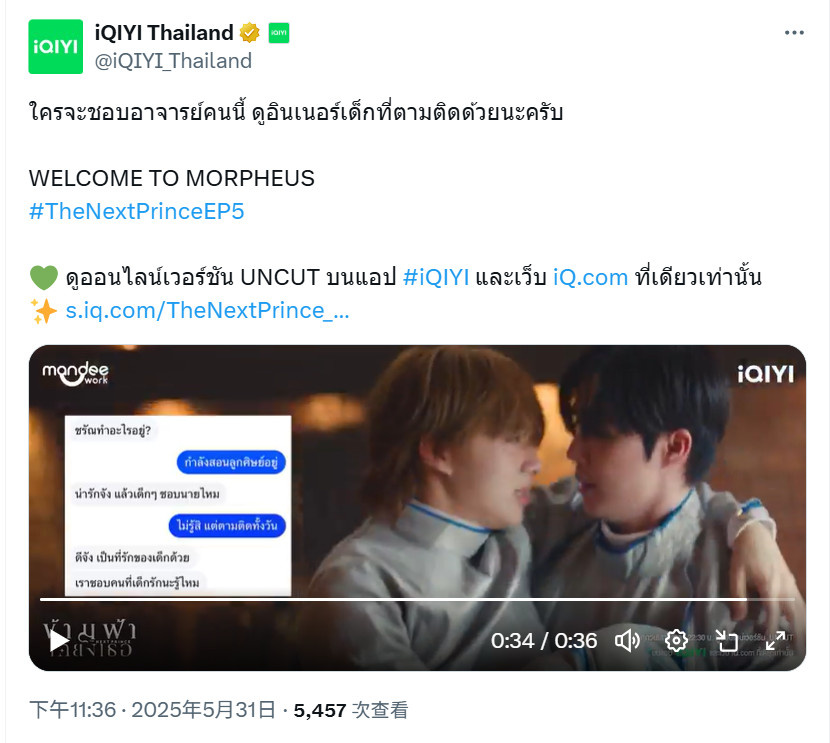
Task: Seek on the video progress bar
Action: (417, 600)
